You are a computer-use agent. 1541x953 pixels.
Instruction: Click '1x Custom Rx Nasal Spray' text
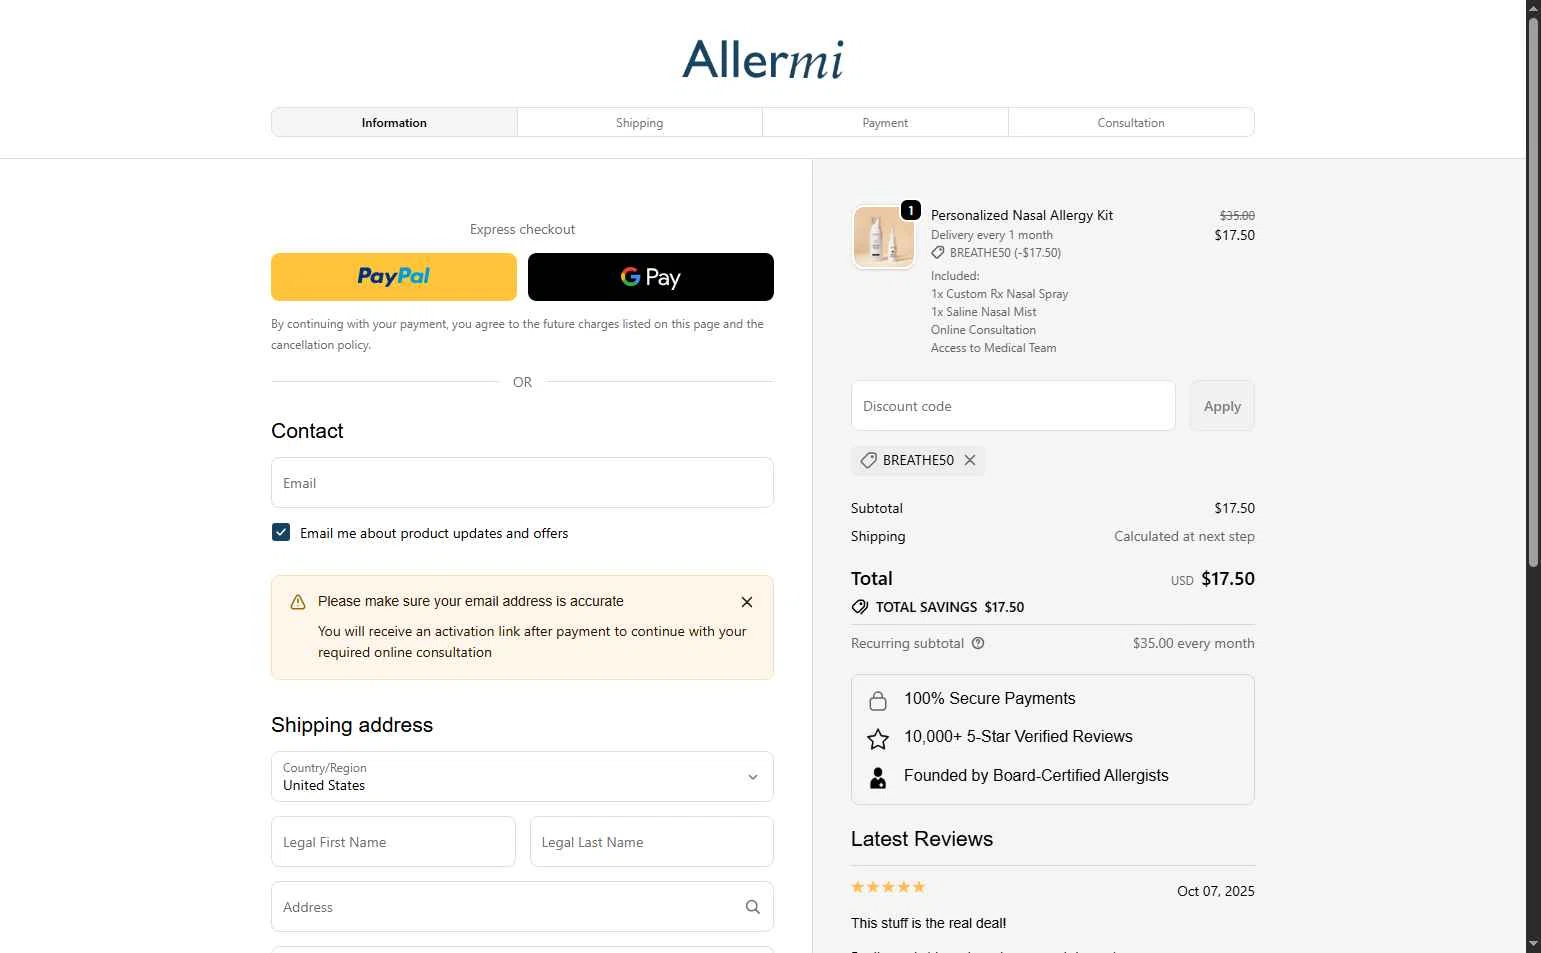(x=1000, y=294)
